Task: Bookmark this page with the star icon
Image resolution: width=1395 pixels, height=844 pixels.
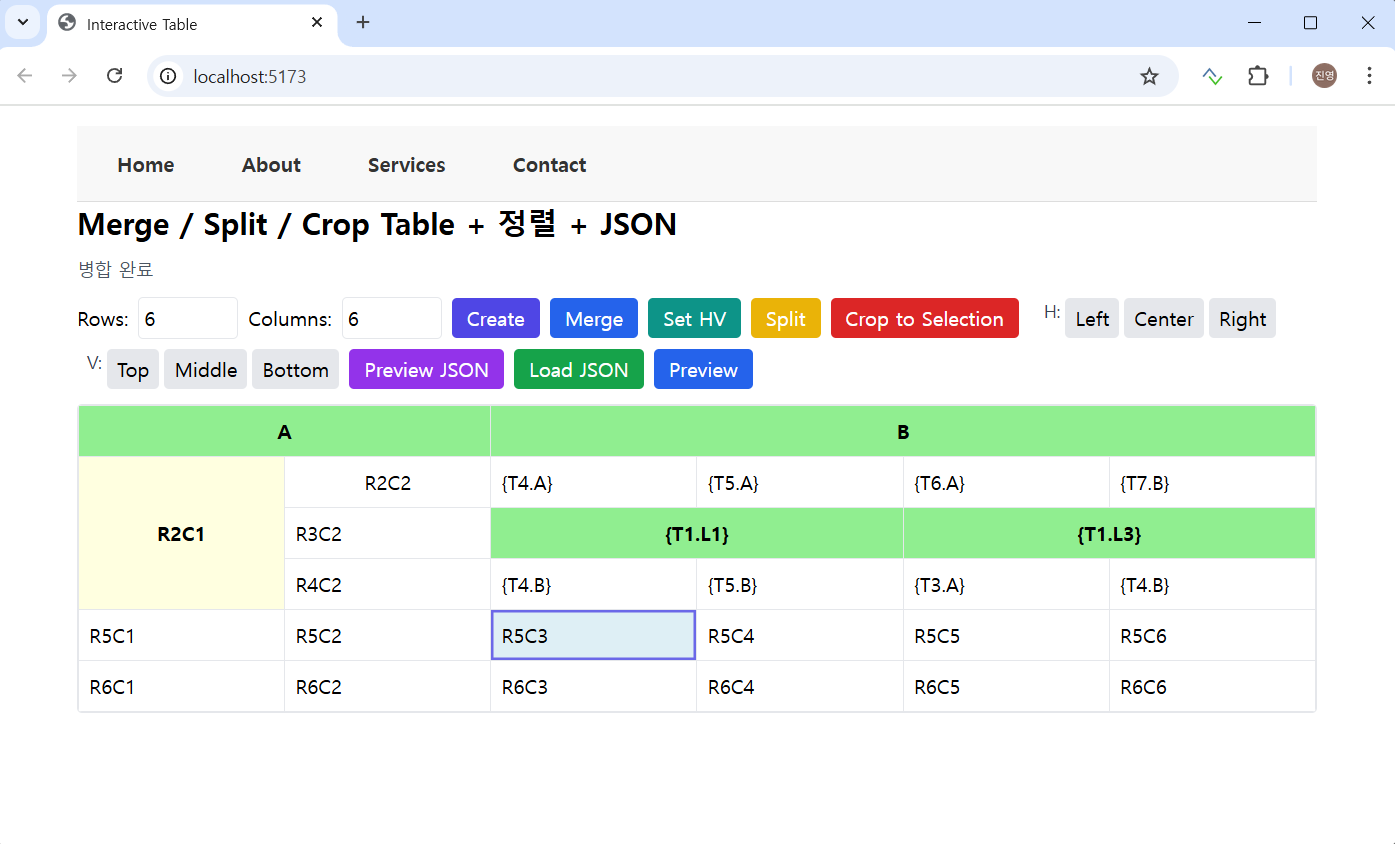Action: coord(1149,76)
